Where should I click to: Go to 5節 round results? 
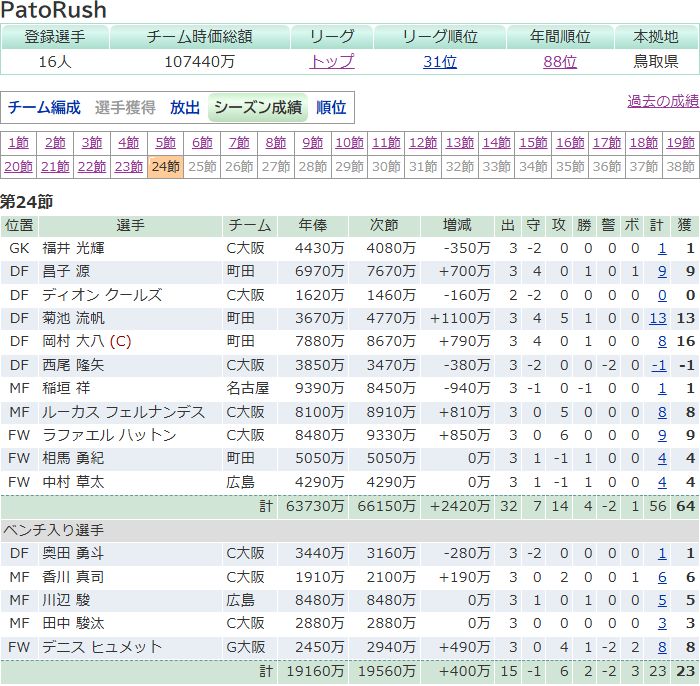165,143
